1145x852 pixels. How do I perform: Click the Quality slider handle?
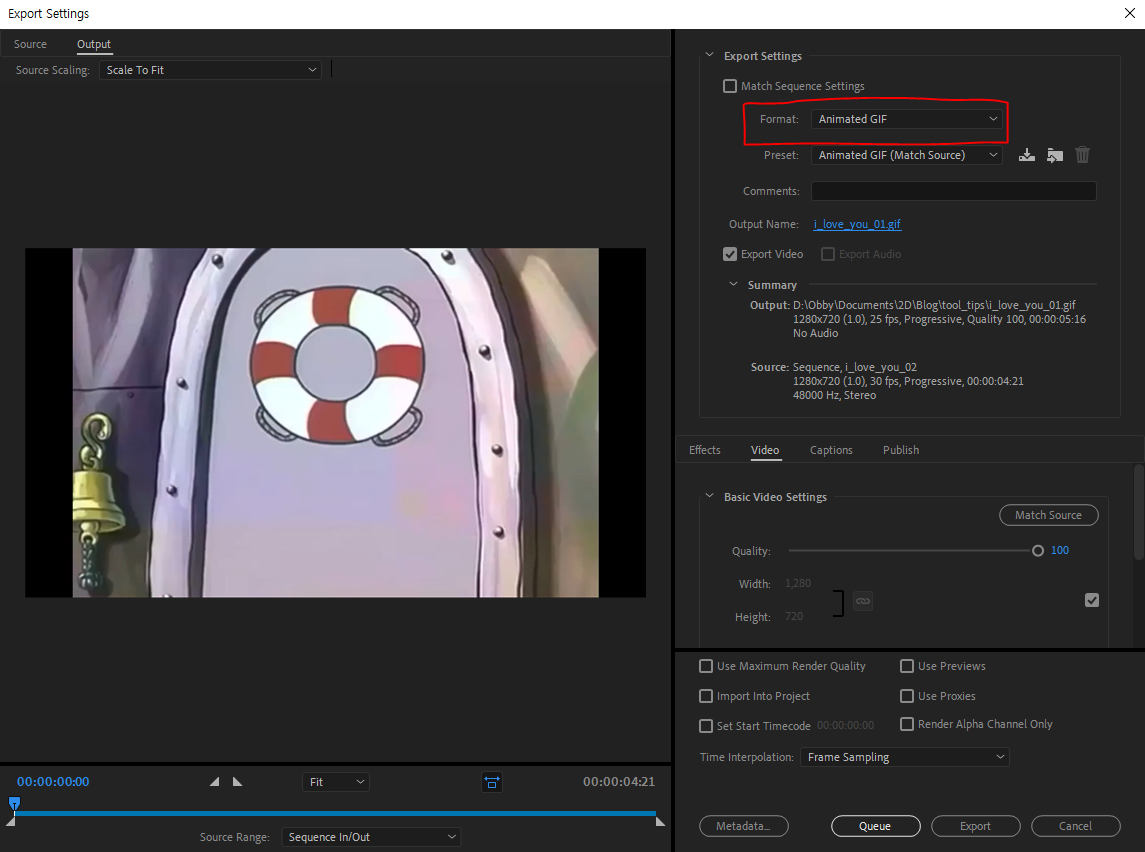[x=1038, y=550]
